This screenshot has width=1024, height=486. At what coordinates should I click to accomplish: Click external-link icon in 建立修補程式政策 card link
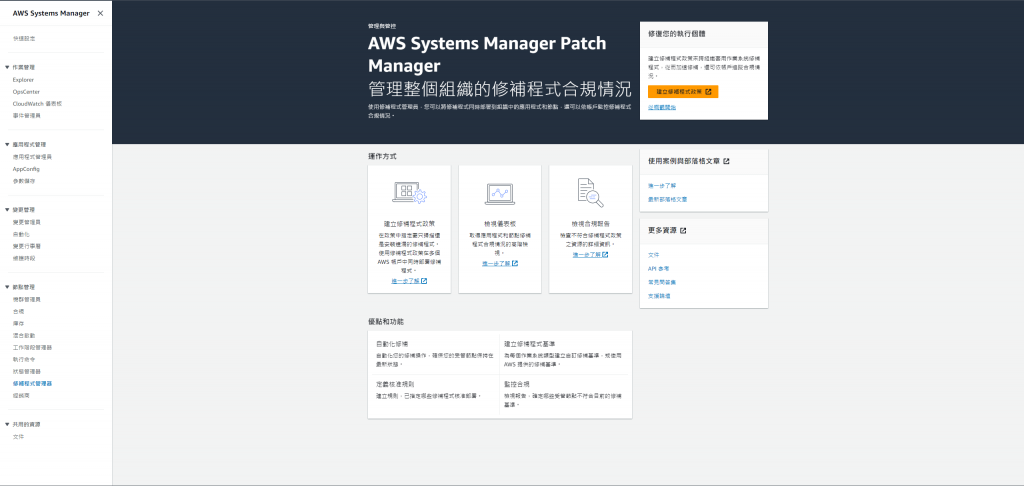click(x=424, y=281)
